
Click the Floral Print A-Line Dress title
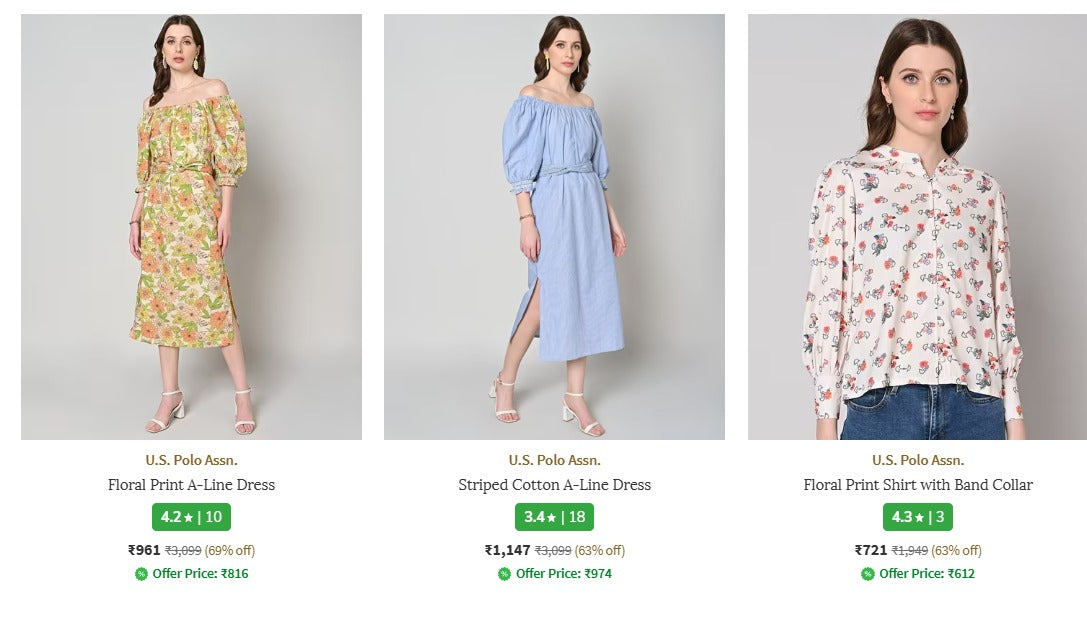coord(191,485)
